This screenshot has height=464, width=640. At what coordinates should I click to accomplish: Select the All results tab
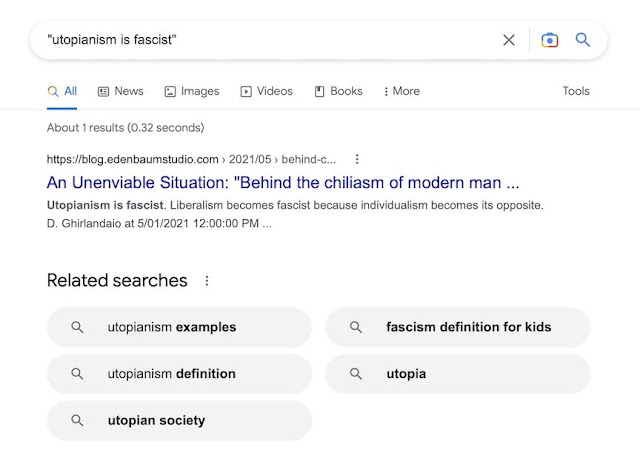62,91
